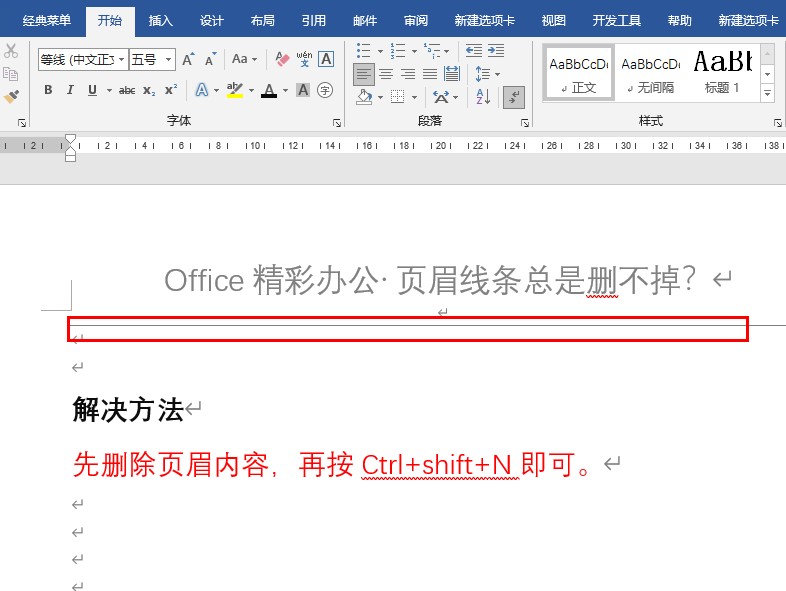
Task: Open the Borders dropdown arrow
Action: [414, 97]
